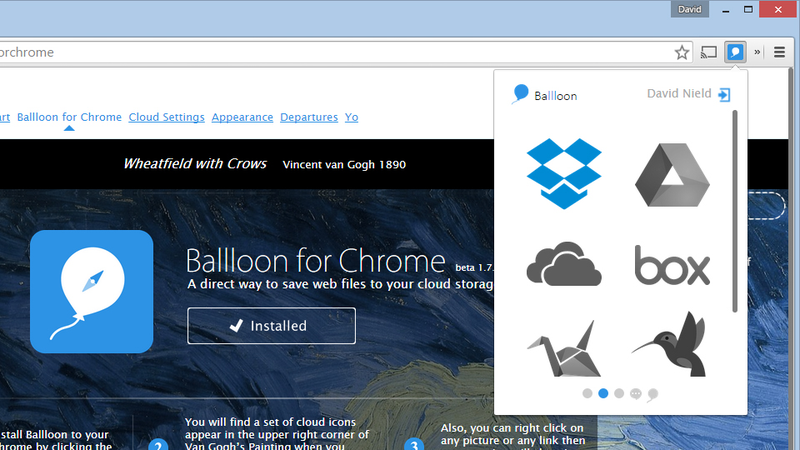Choose the Box storage logo
The width and height of the screenshot is (800, 450).
tap(672, 265)
